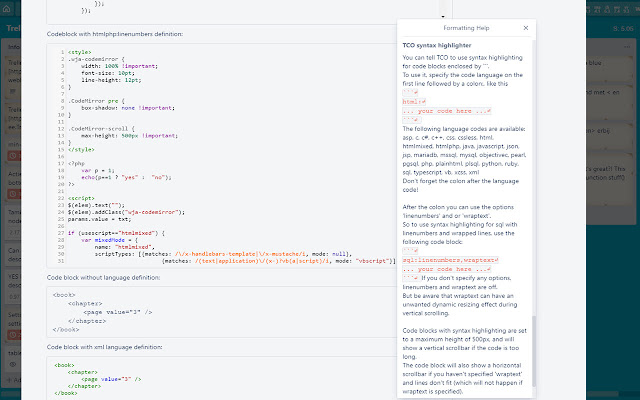Click the style tag on code line 1
The height and width of the screenshot is (400, 640).
click(x=81, y=51)
